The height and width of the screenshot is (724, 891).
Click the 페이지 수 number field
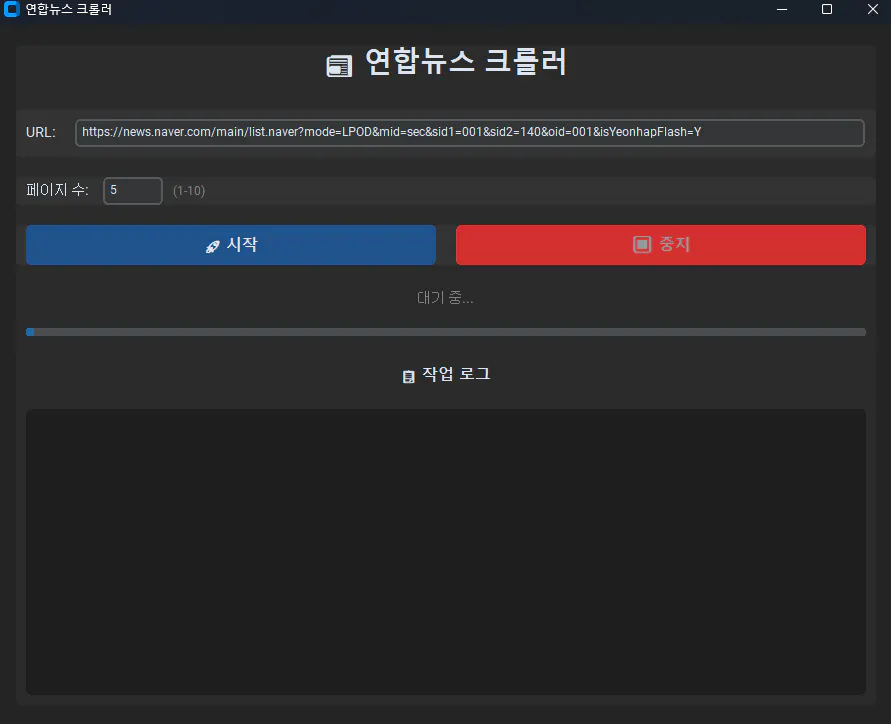[x=133, y=190]
